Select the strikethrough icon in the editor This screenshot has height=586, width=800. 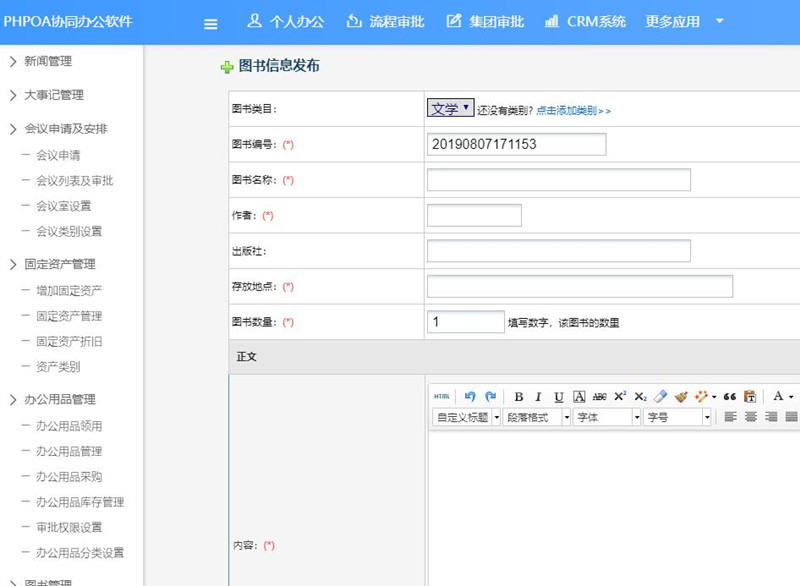pos(601,397)
